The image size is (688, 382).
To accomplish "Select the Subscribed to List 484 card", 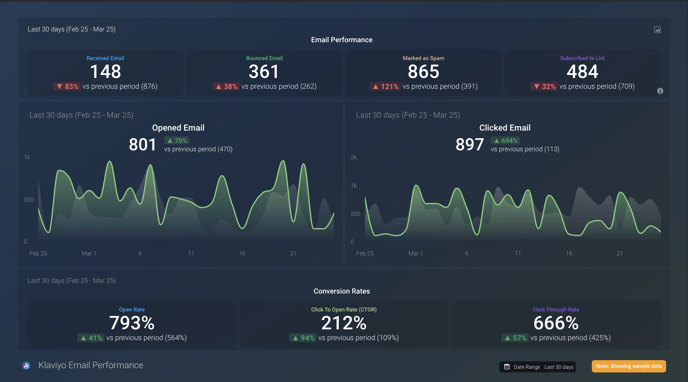I will point(582,73).
